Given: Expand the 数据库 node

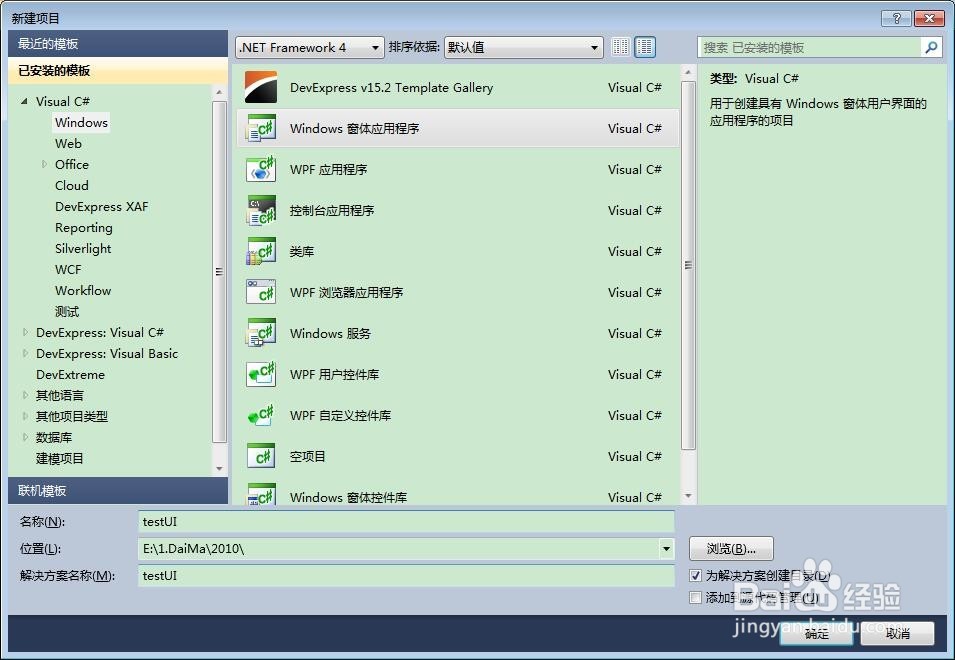Looking at the screenshot, I should (x=25, y=437).
